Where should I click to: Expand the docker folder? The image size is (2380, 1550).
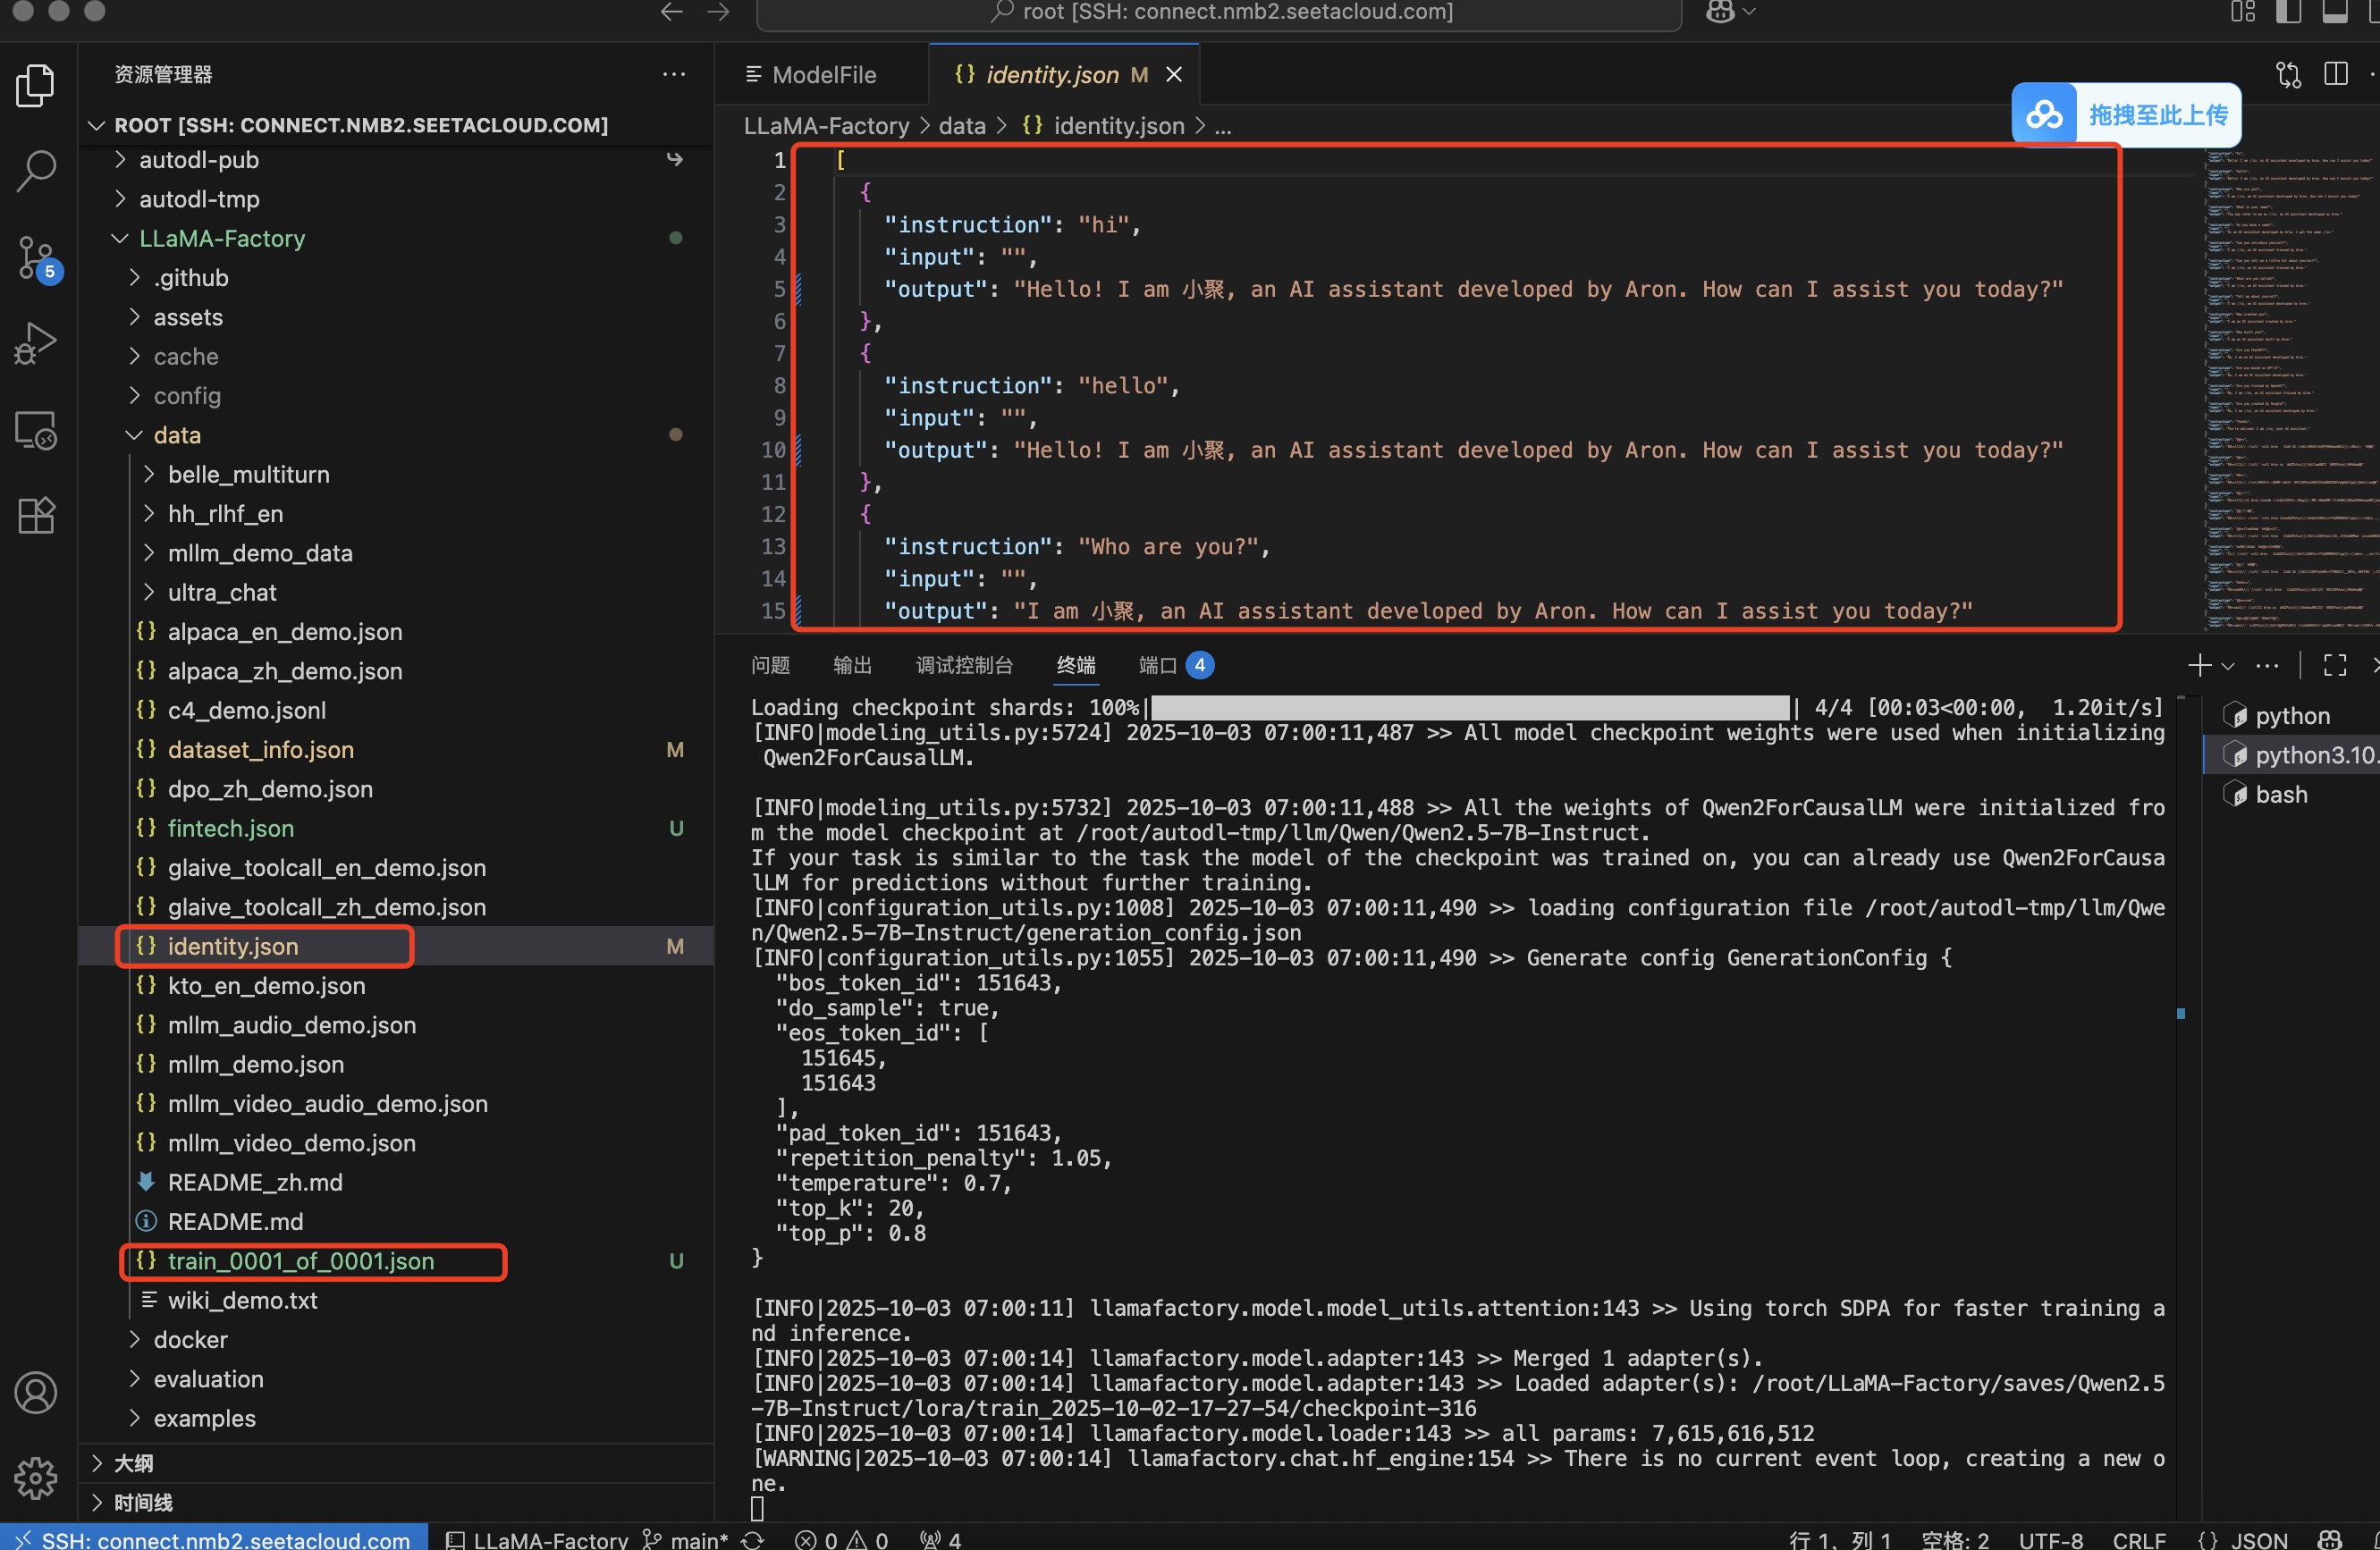[190, 1340]
